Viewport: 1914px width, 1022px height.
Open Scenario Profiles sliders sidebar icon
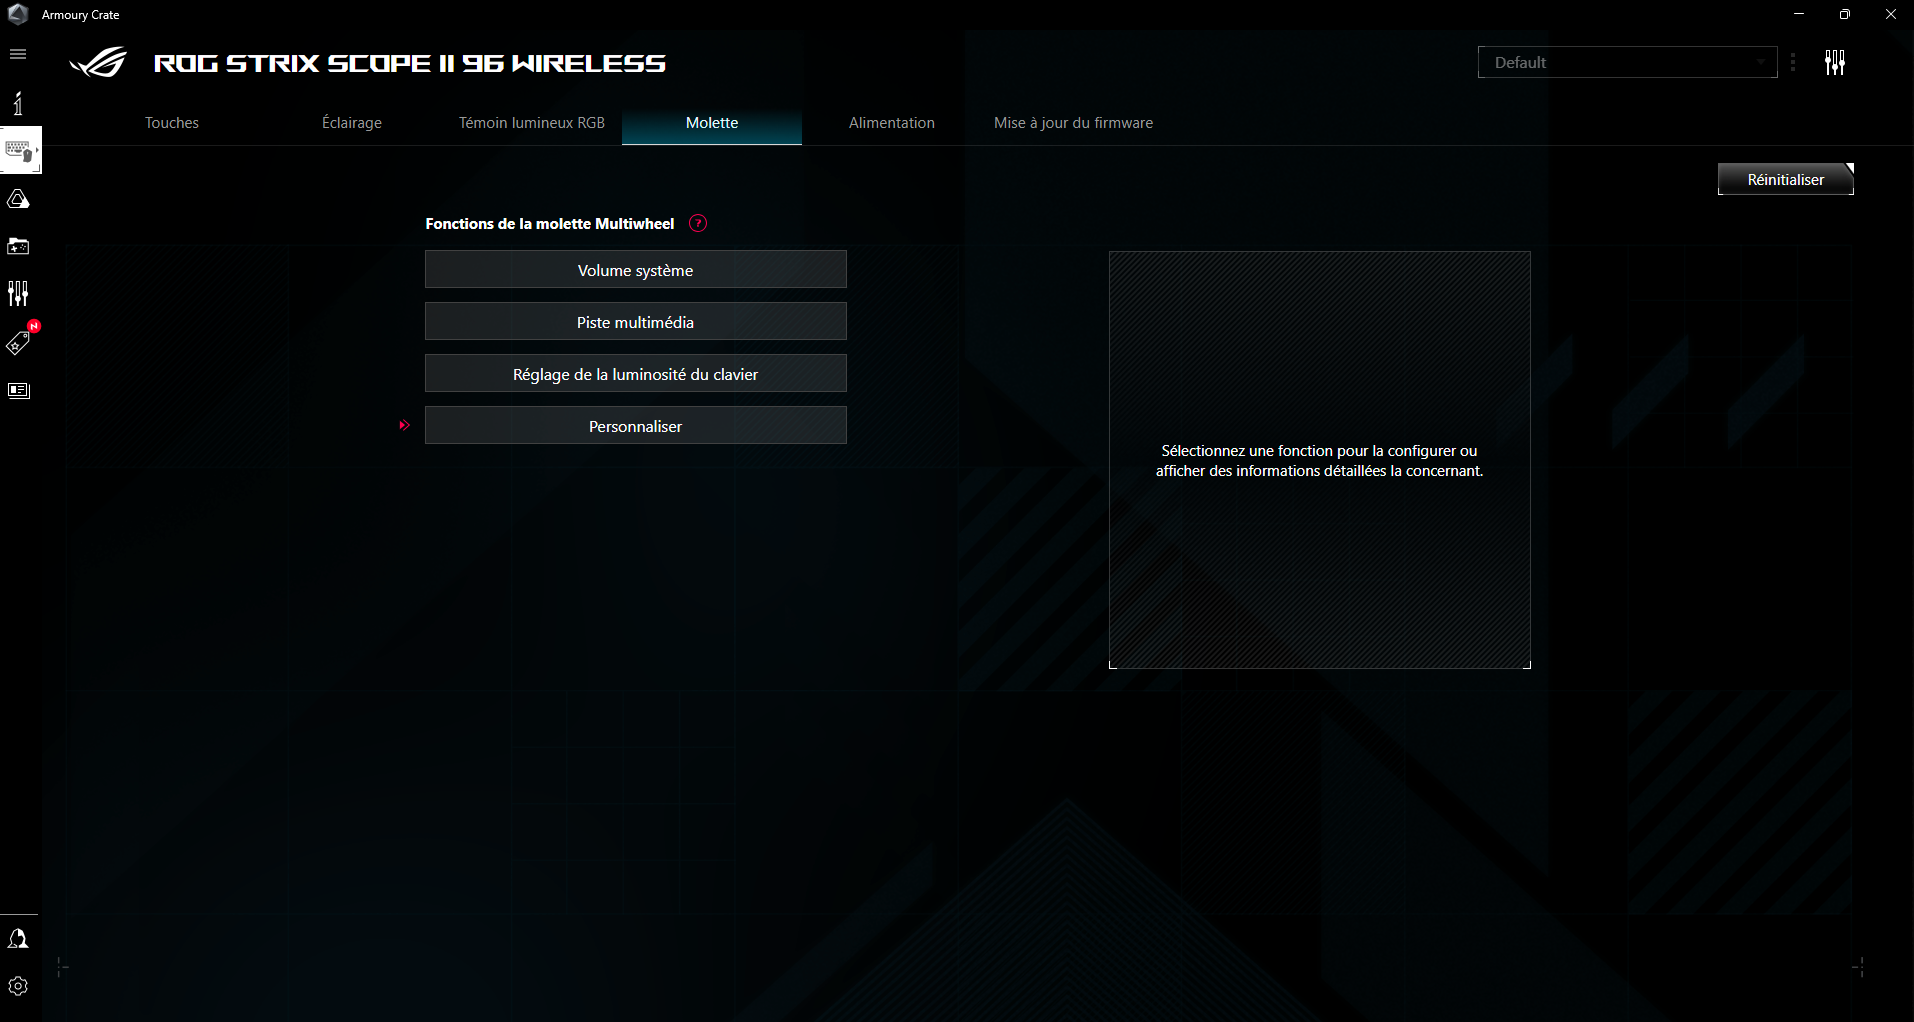click(x=18, y=293)
